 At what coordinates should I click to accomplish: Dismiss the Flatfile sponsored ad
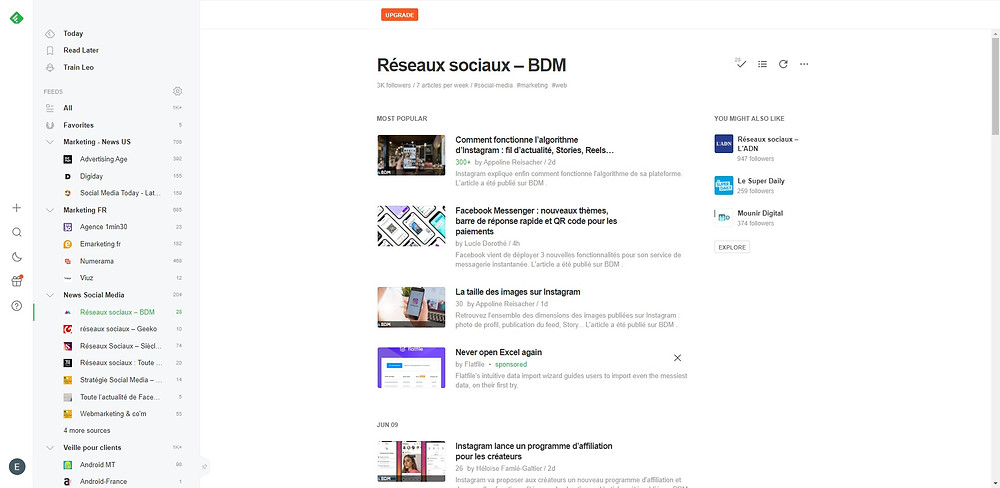point(677,358)
